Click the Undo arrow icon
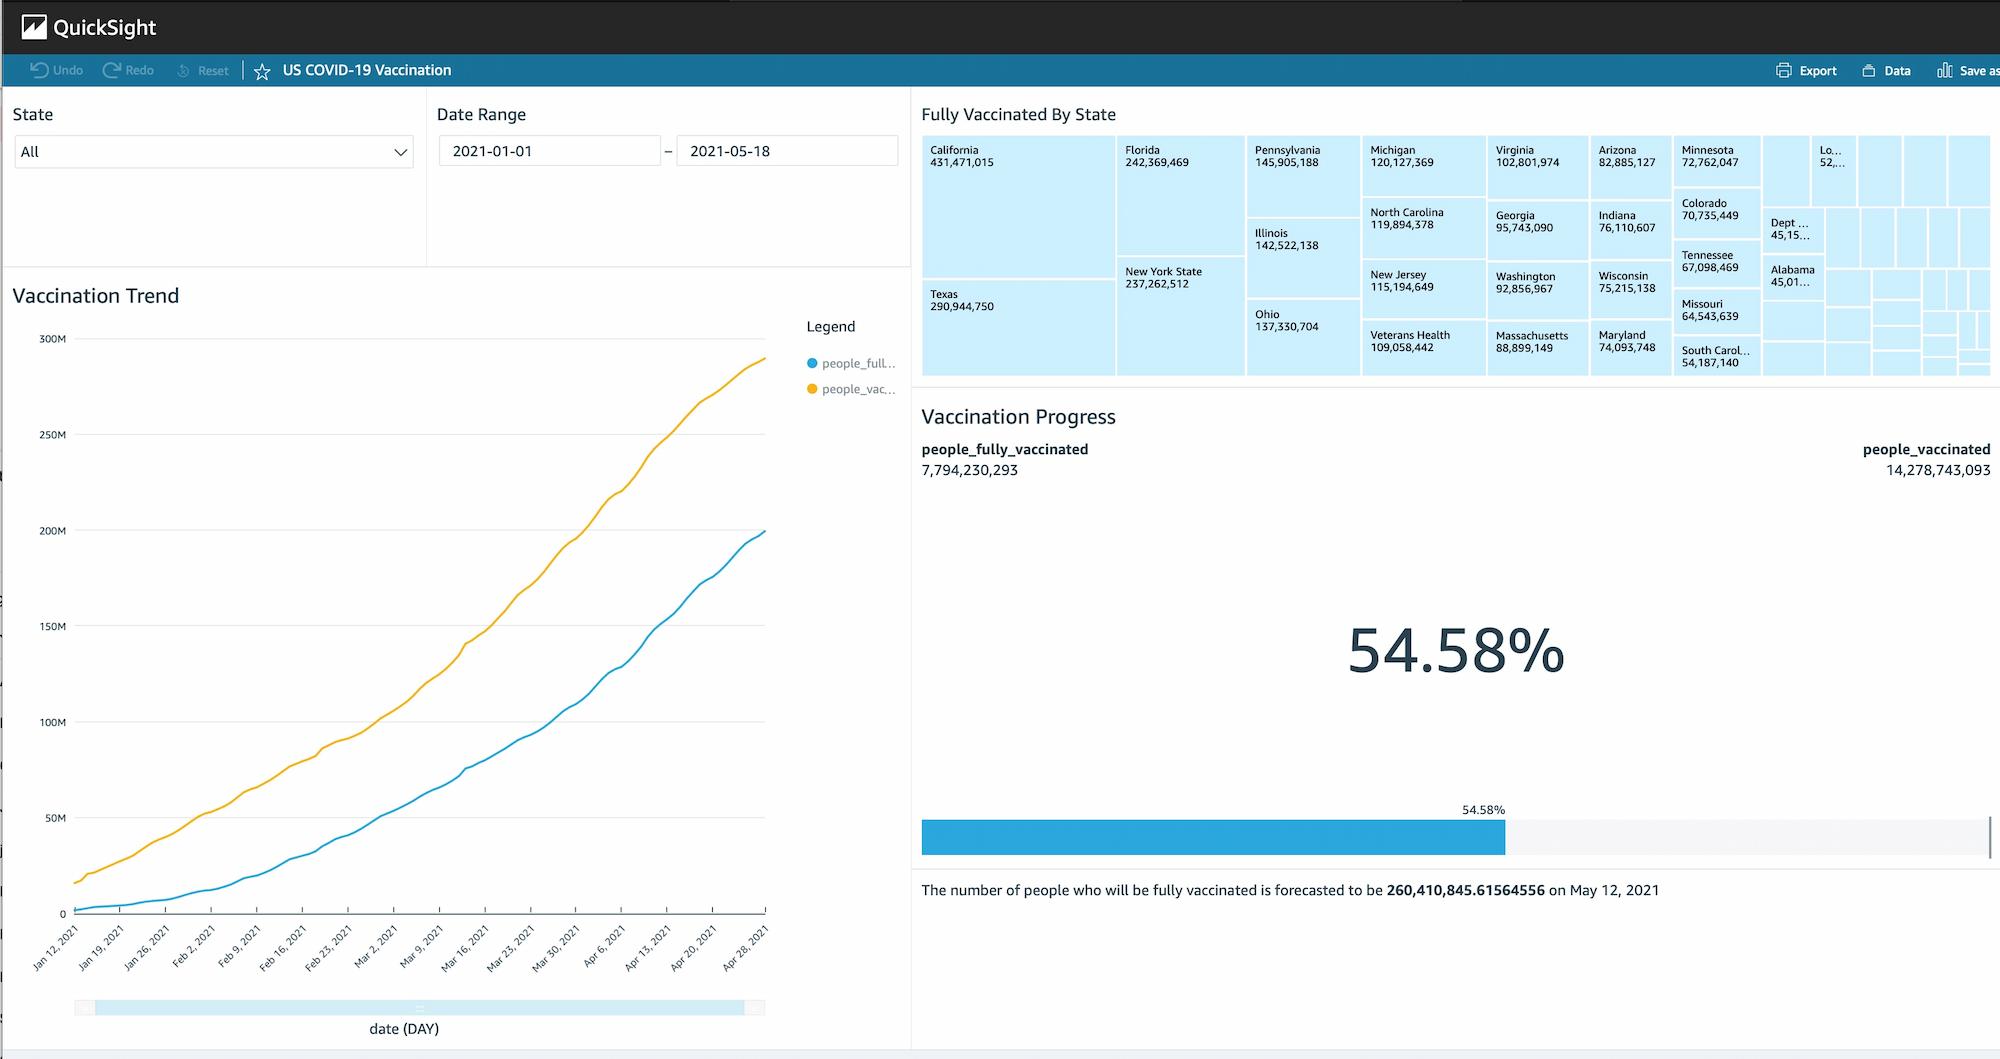 (39, 70)
